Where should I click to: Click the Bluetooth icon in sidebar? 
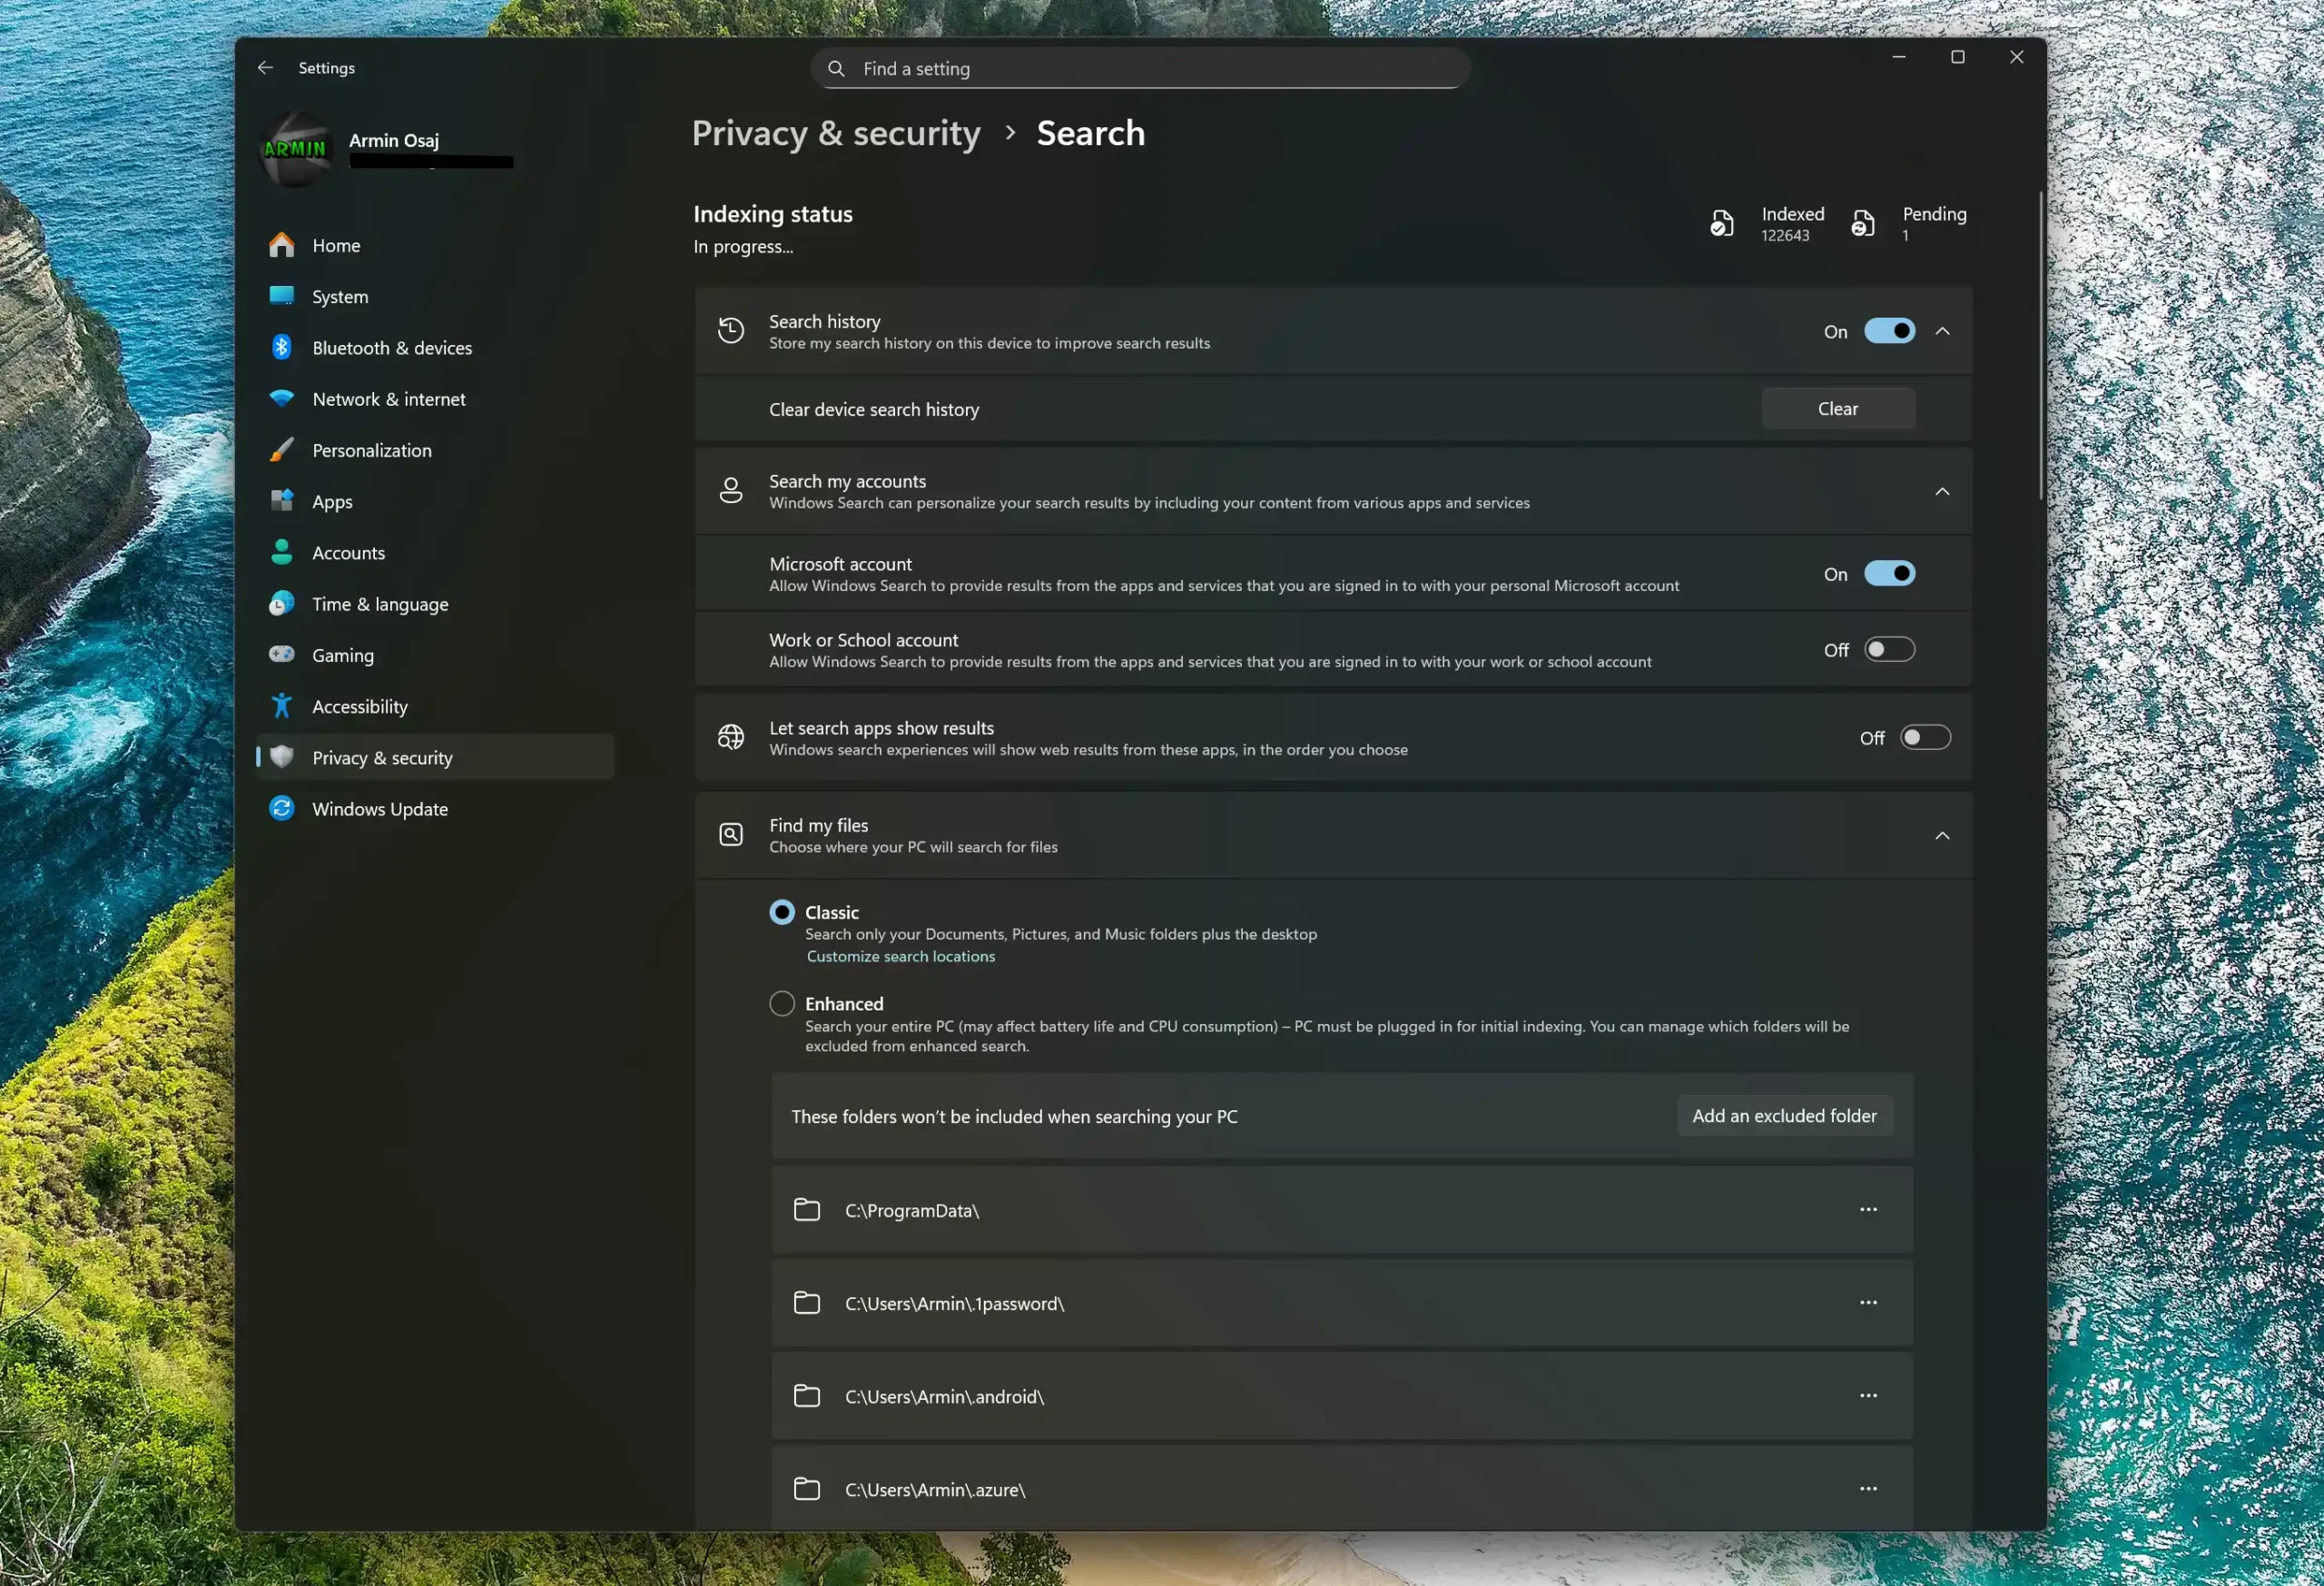coord(282,347)
